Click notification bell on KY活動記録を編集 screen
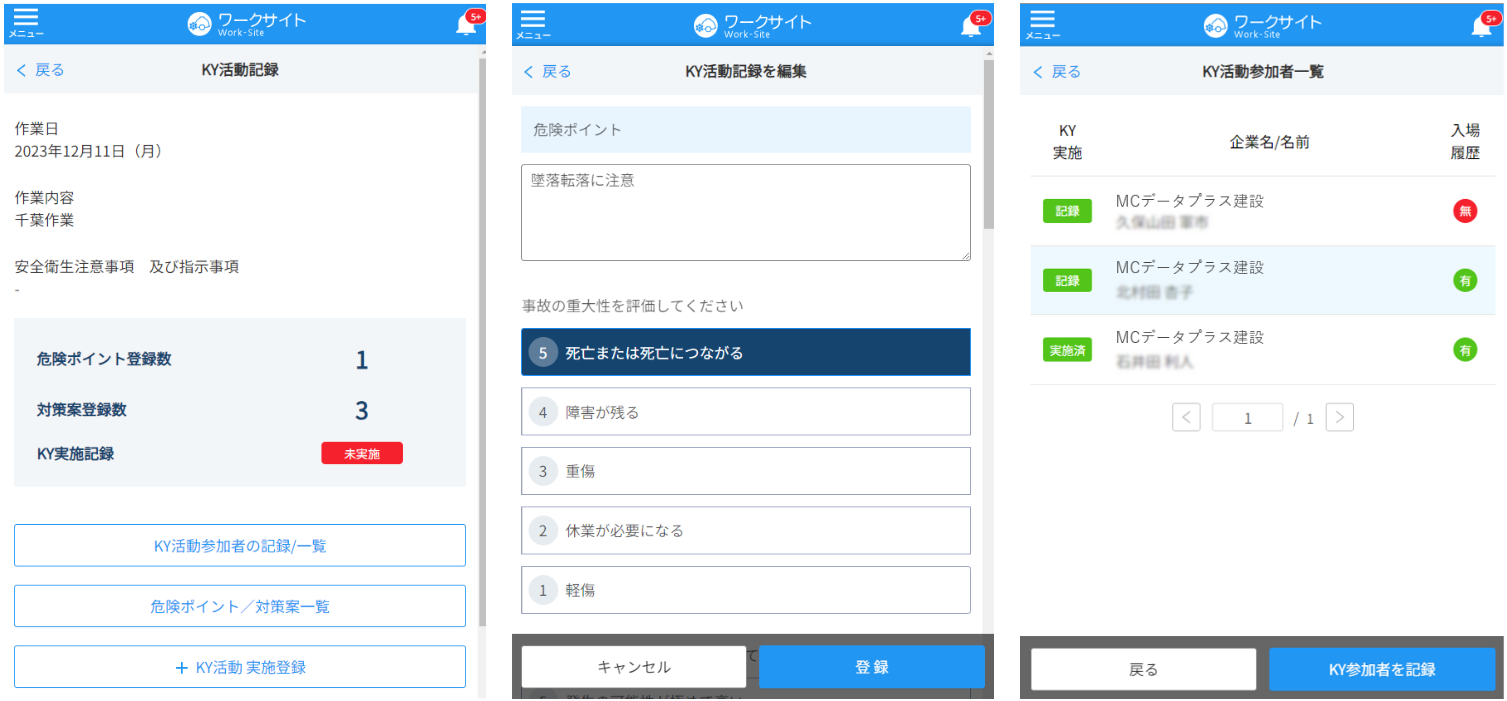This screenshot has height=701, width=1507. point(971,26)
